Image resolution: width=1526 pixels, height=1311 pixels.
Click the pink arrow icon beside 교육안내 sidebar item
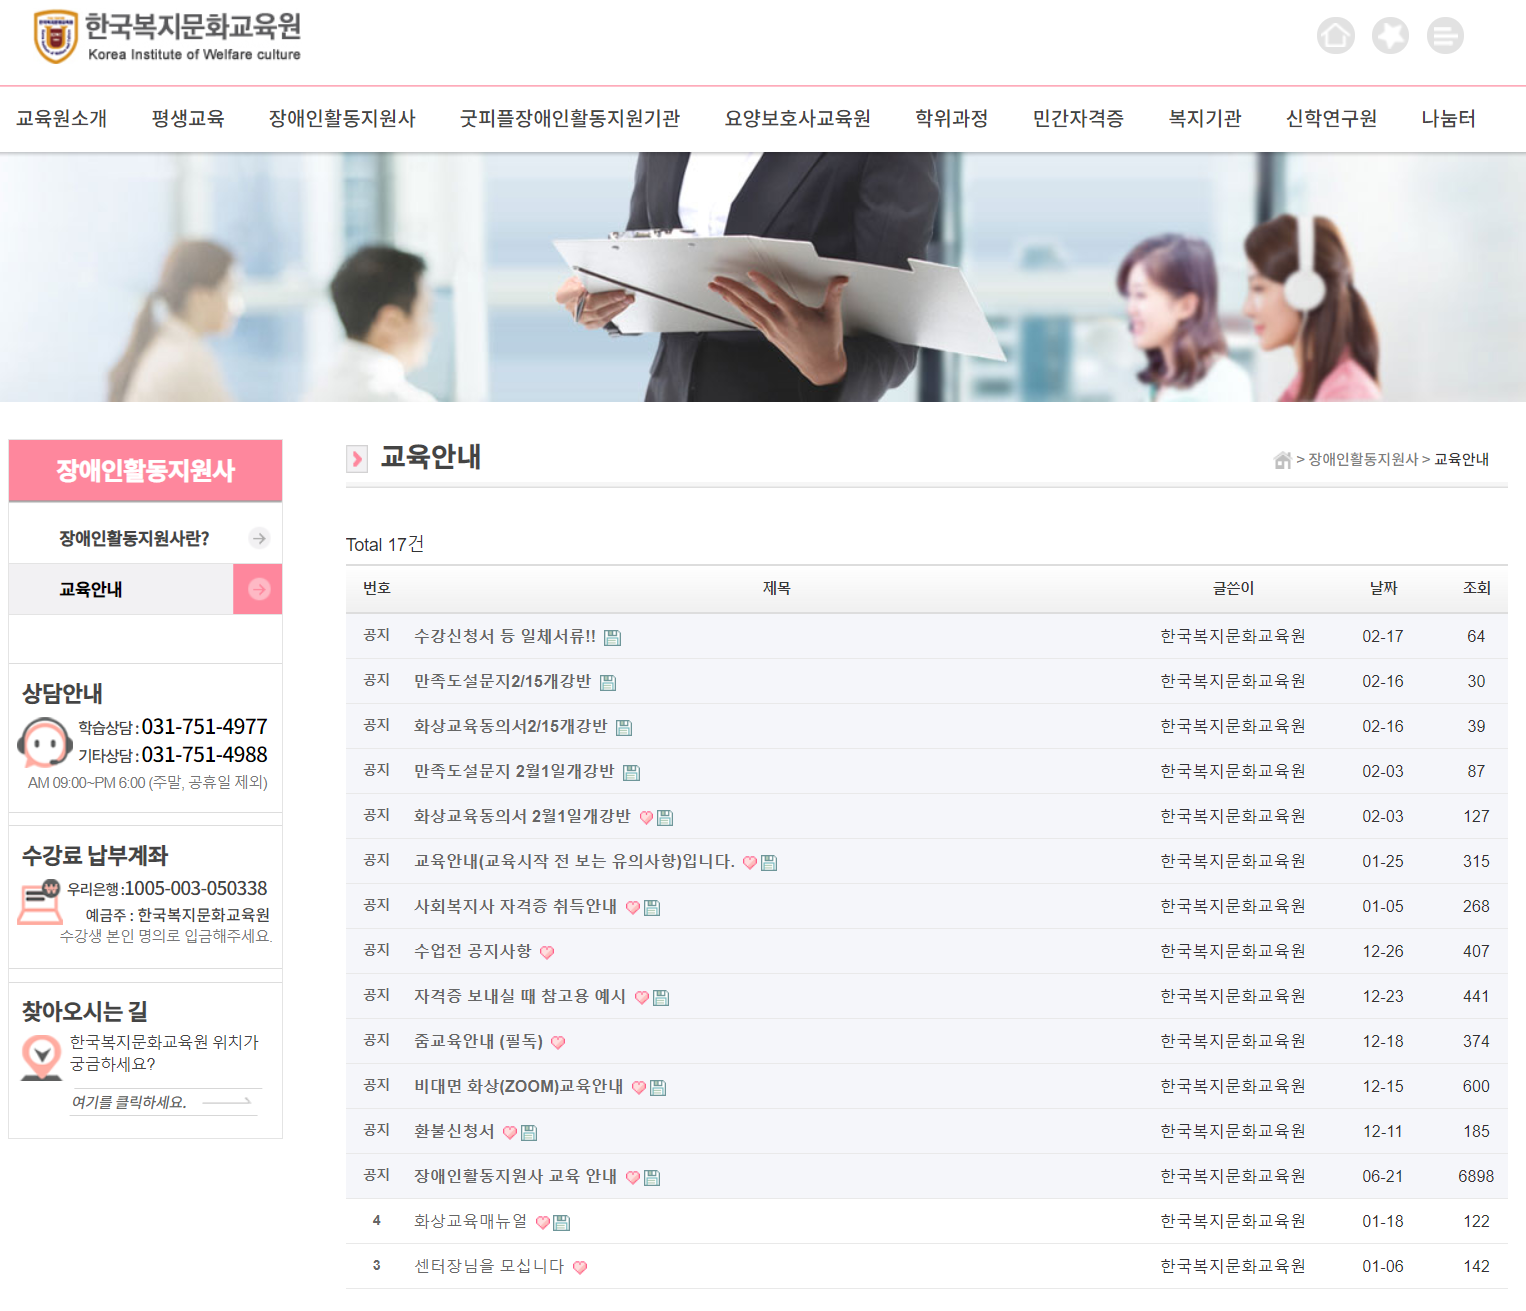[x=258, y=589]
